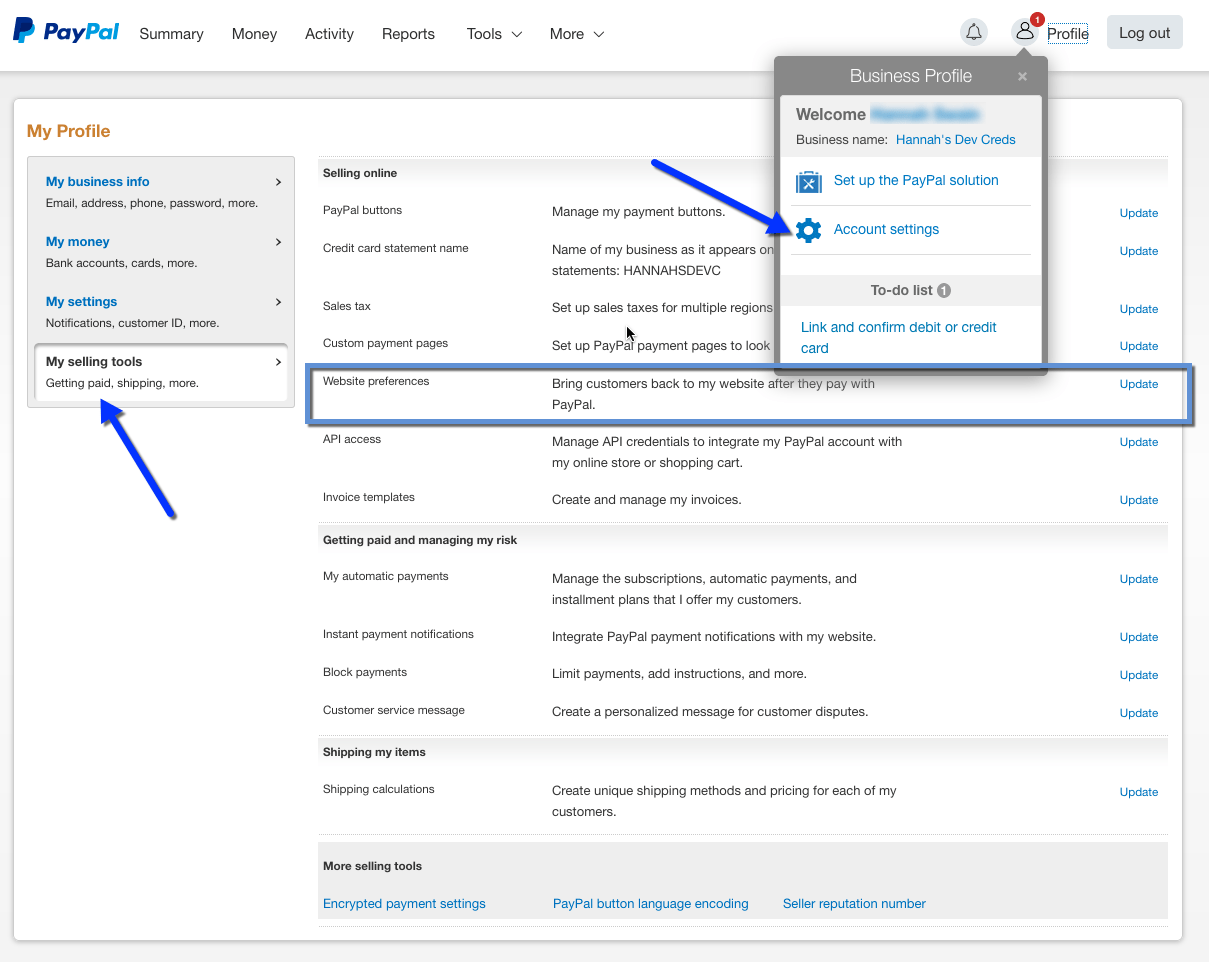The height and width of the screenshot is (962, 1209).
Task: Open the notifications bell icon
Action: (x=973, y=32)
